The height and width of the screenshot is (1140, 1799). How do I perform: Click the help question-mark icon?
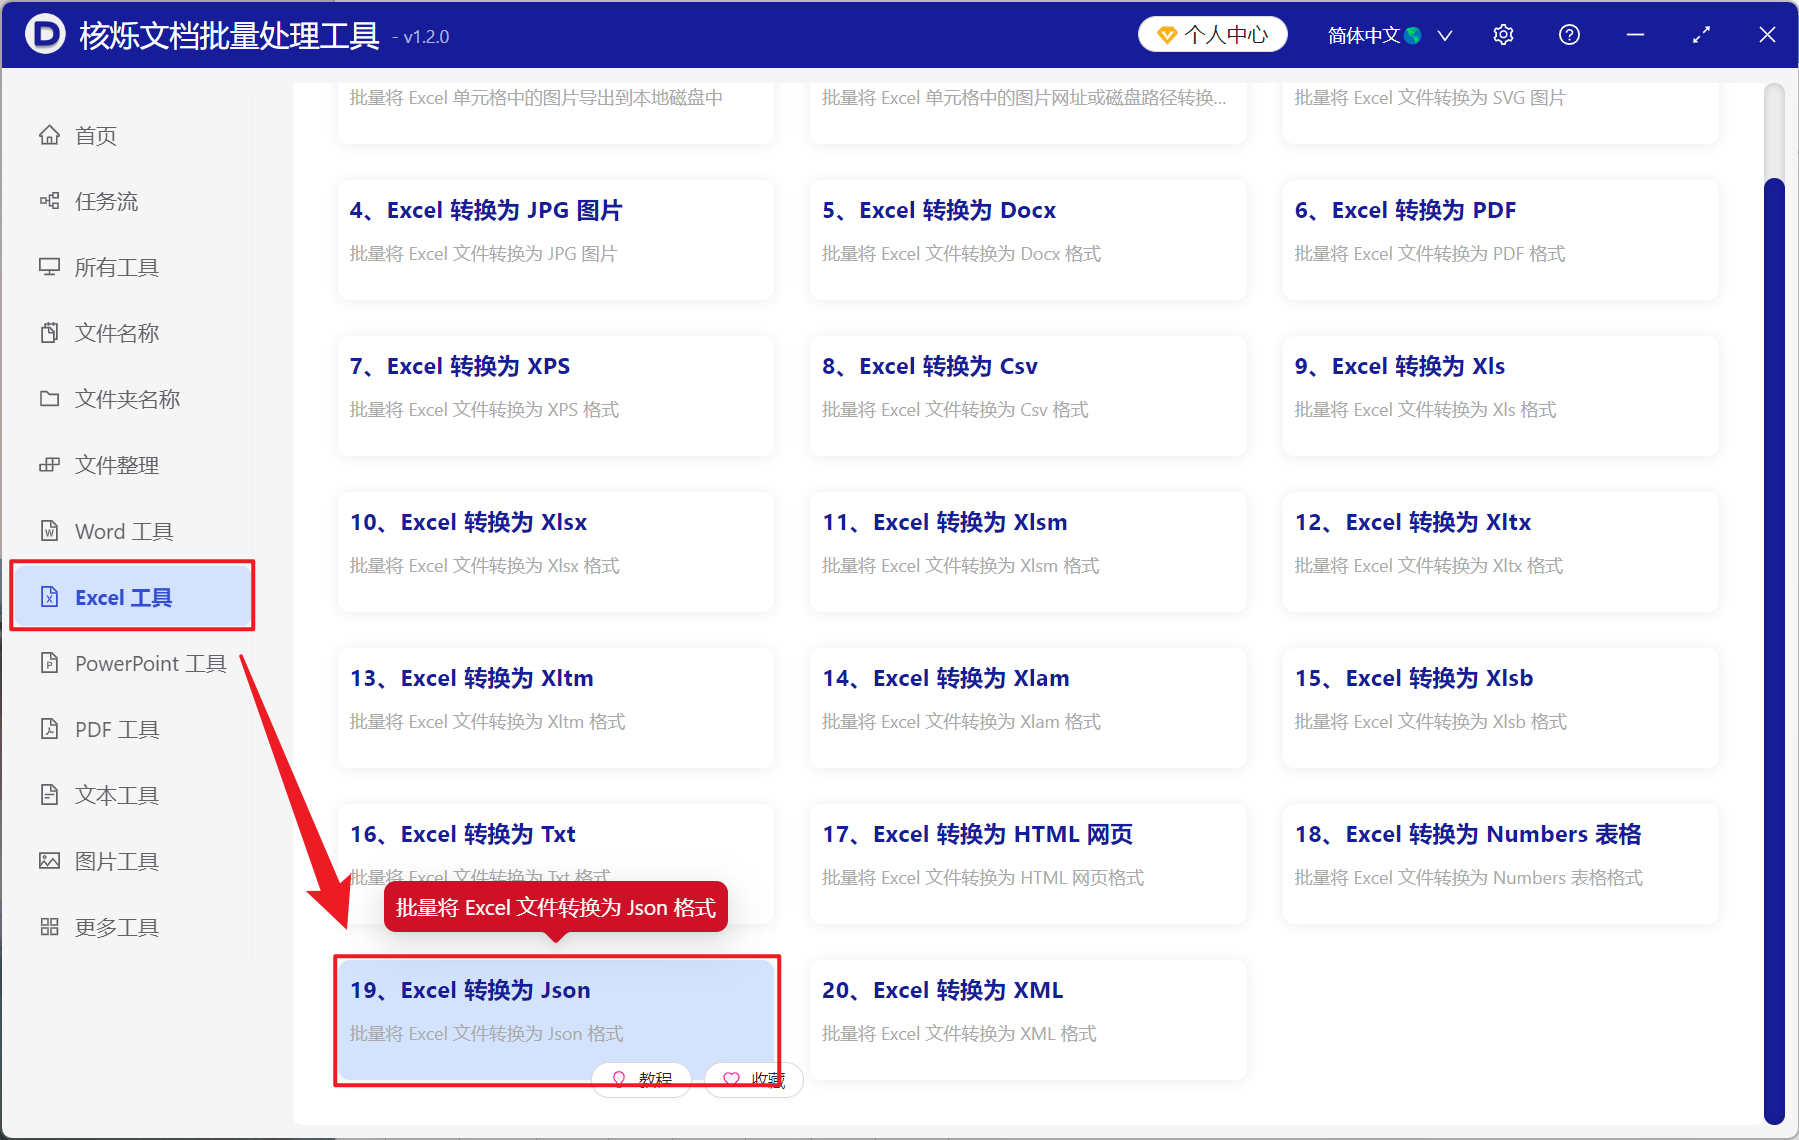click(1569, 34)
